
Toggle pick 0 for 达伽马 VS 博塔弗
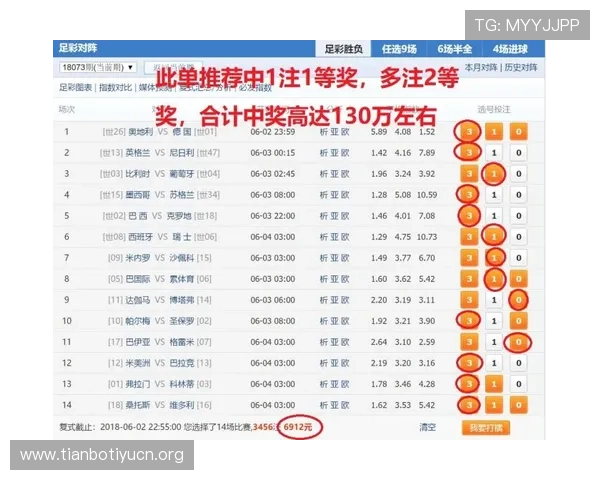pos(518,300)
